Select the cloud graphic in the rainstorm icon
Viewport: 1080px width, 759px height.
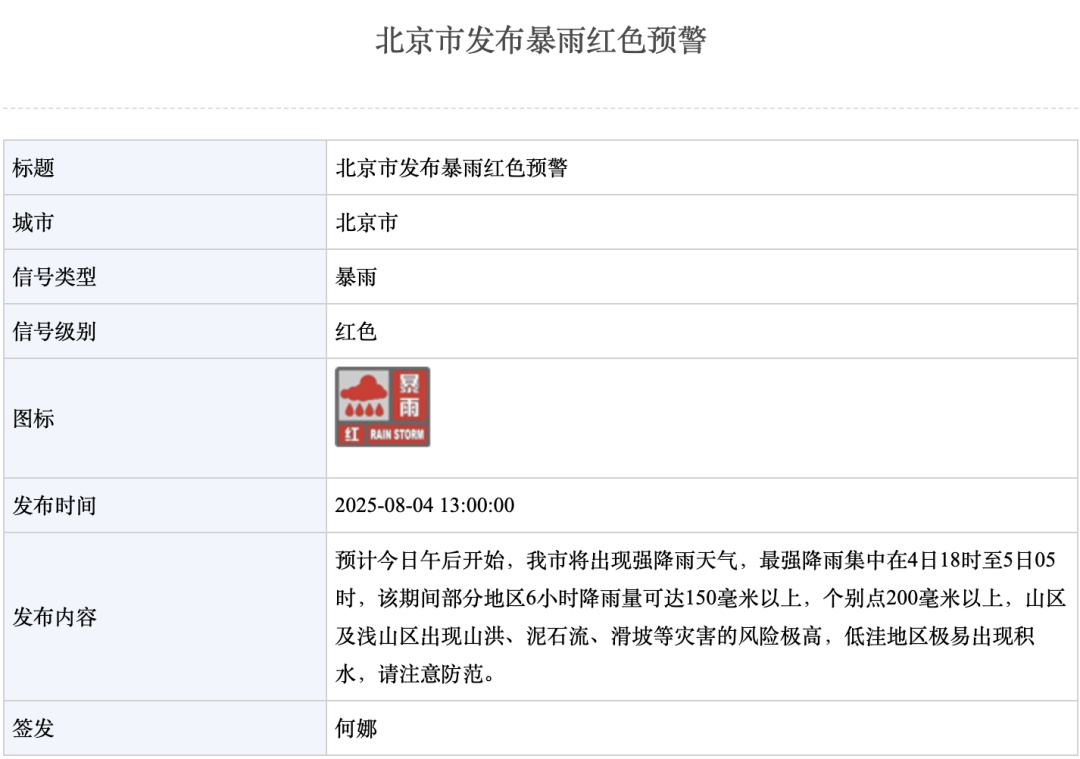coord(363,388)
